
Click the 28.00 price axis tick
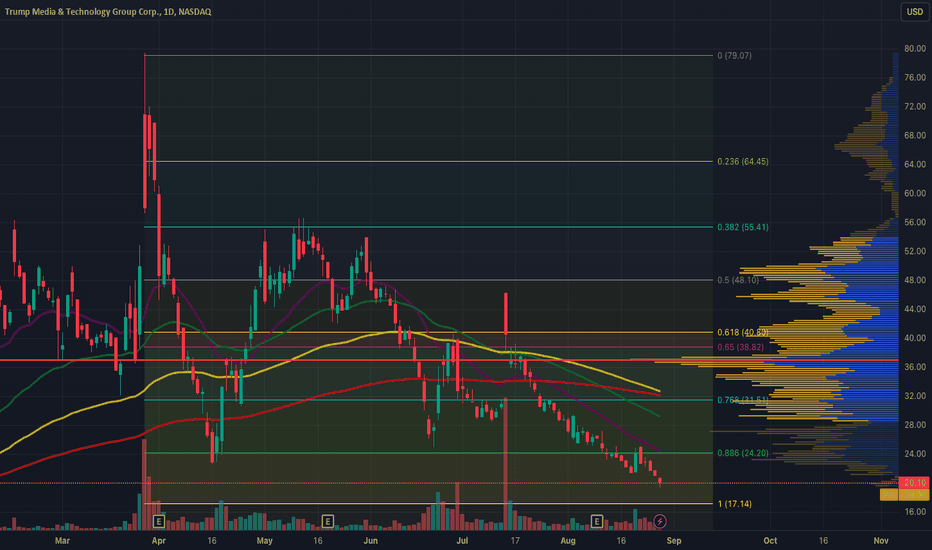coord(915,425)
